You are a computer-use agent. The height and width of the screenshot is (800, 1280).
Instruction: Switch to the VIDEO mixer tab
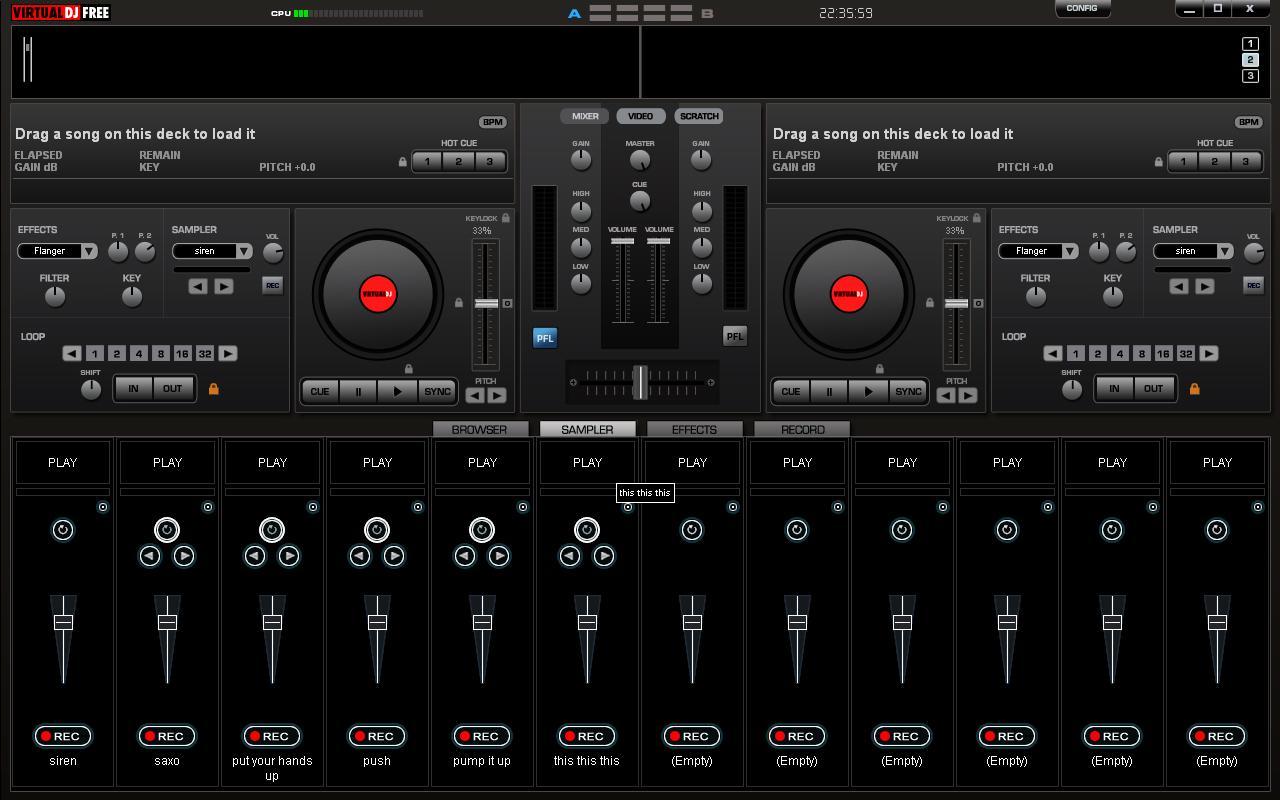point(640,116)
